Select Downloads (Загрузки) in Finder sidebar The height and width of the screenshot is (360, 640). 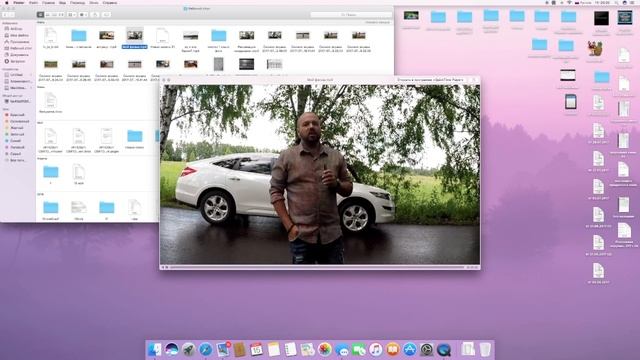click(16, 61)
